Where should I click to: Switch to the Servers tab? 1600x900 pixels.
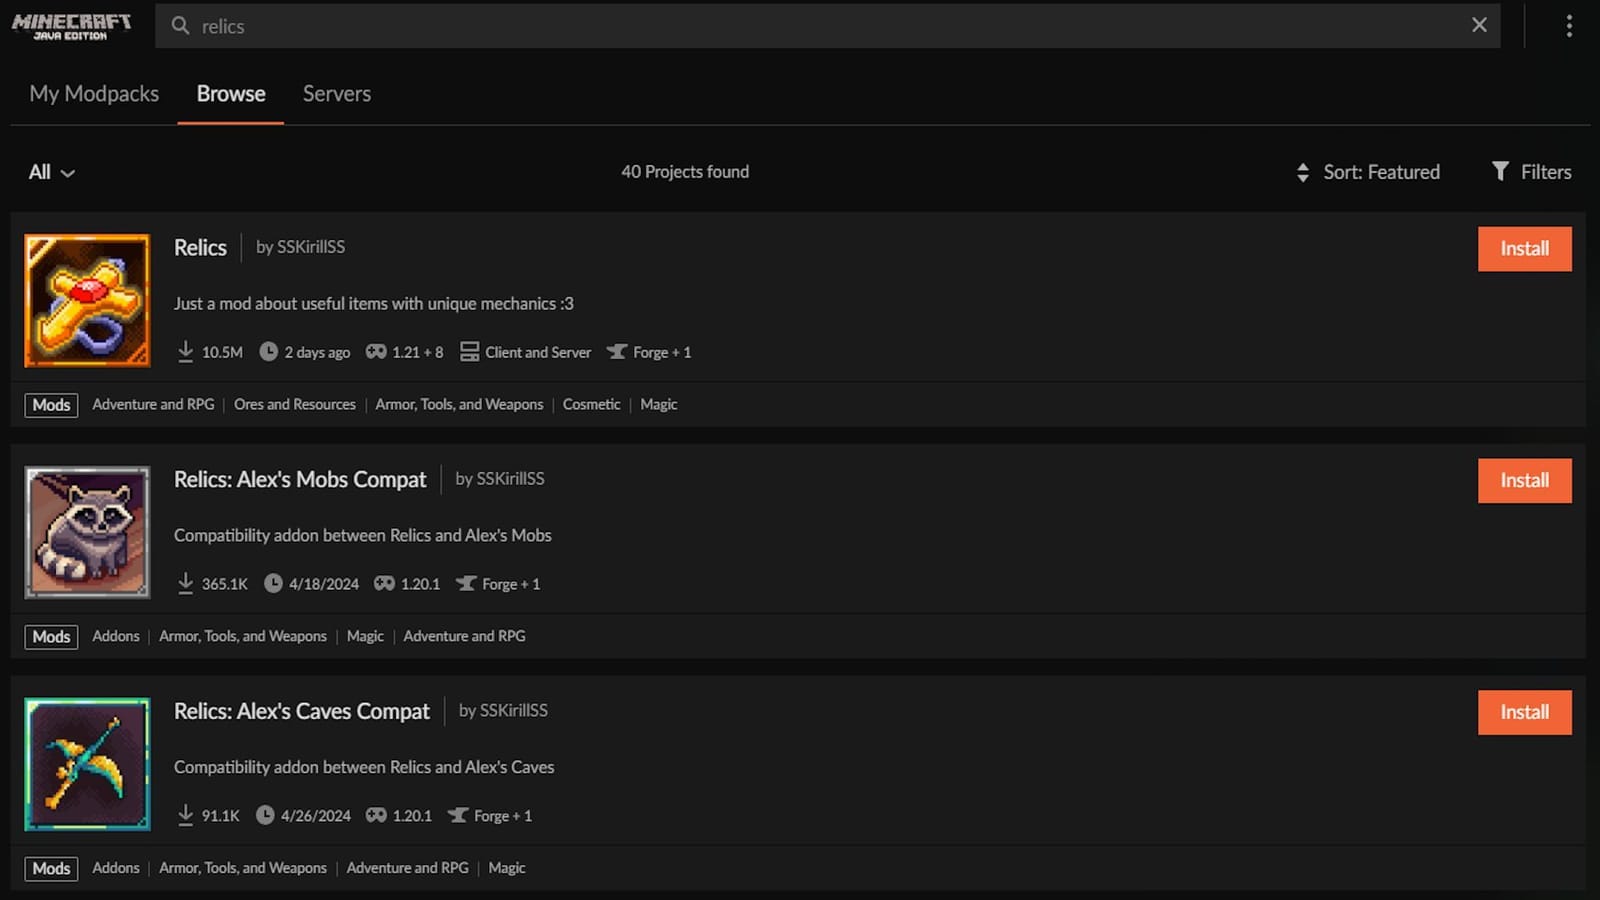tap(336, 94)
